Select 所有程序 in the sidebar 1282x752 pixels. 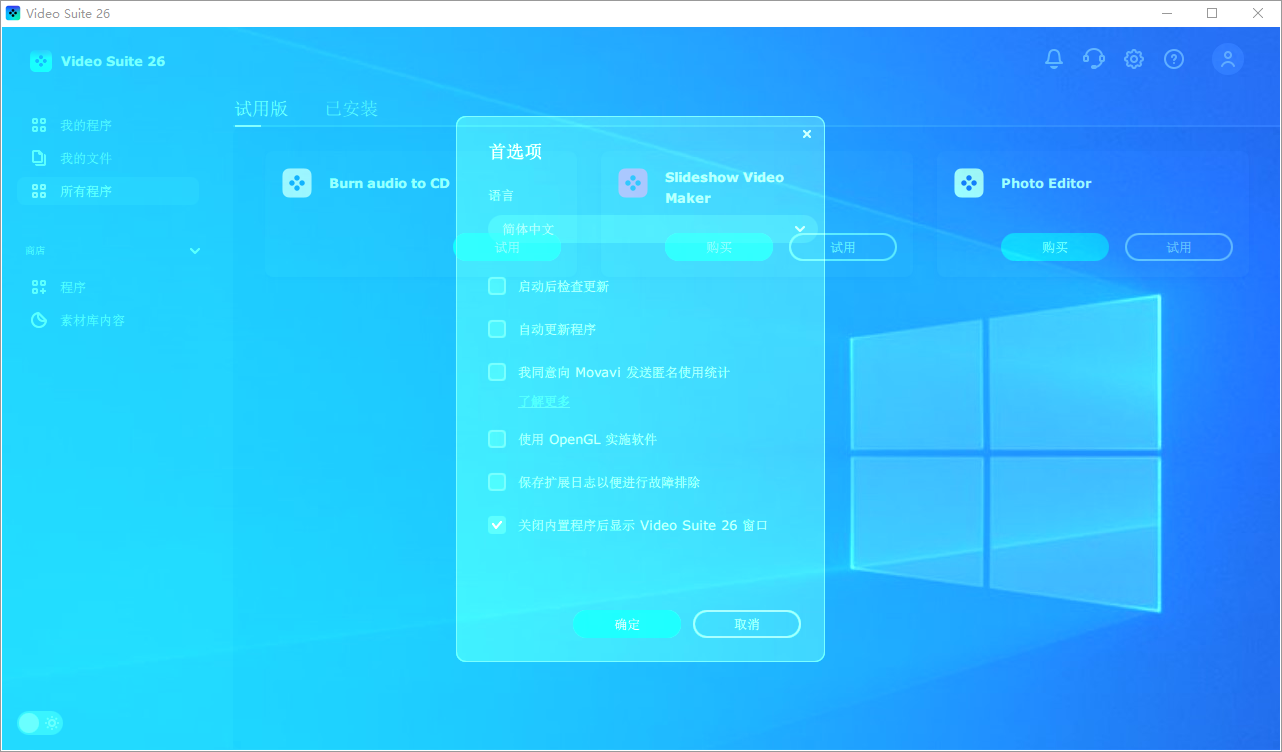click(x=108, y=191)
